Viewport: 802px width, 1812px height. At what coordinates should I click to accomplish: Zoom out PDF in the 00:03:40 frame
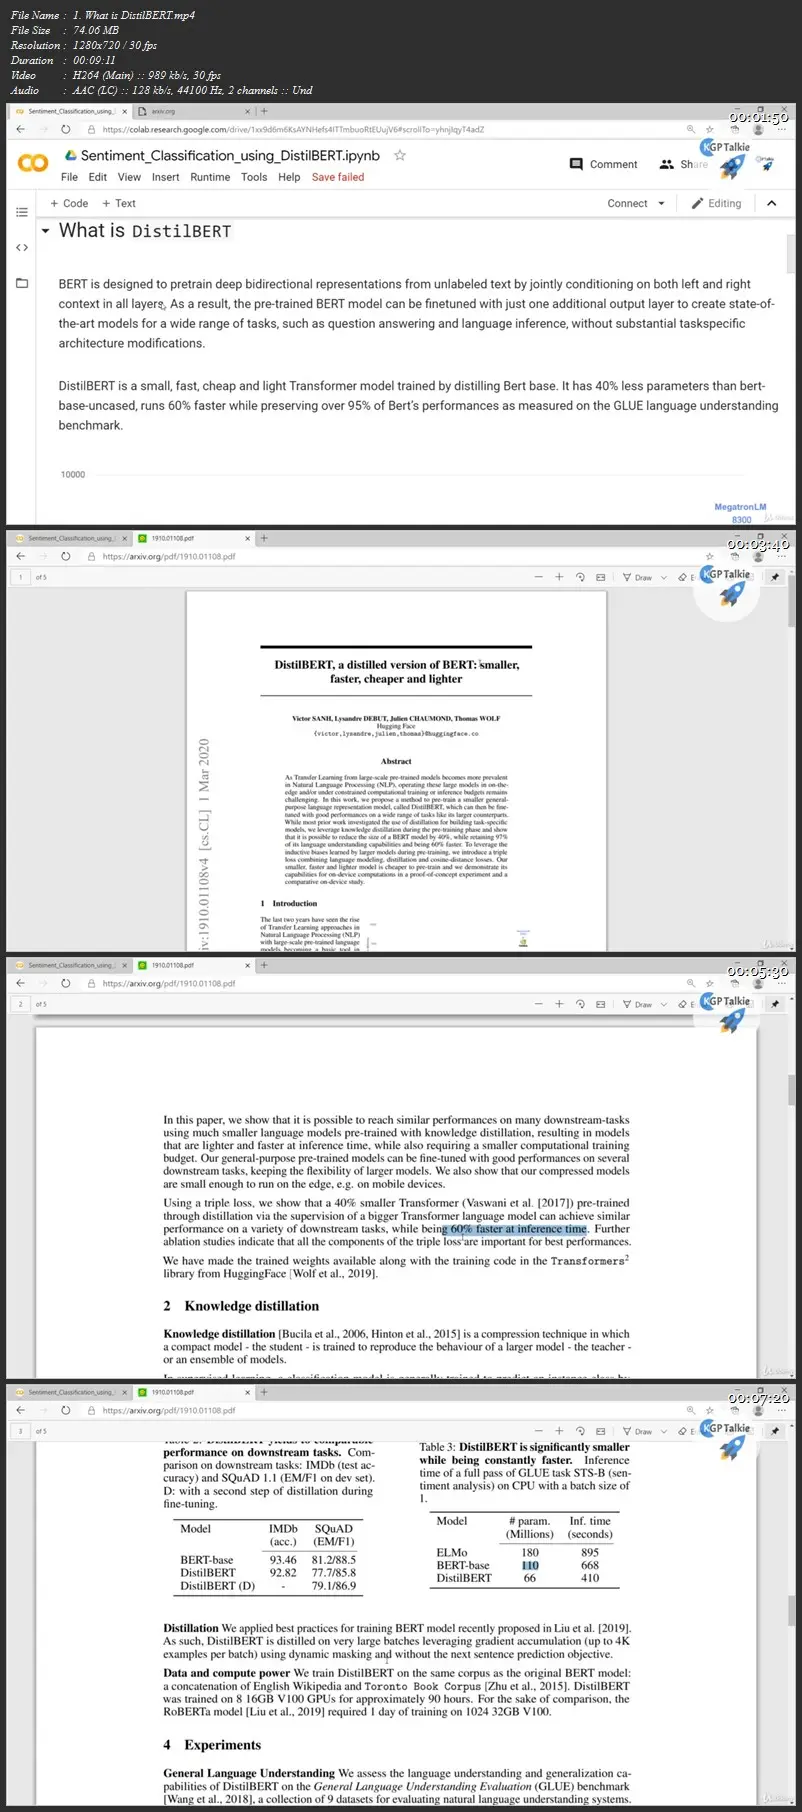point(539,577)
